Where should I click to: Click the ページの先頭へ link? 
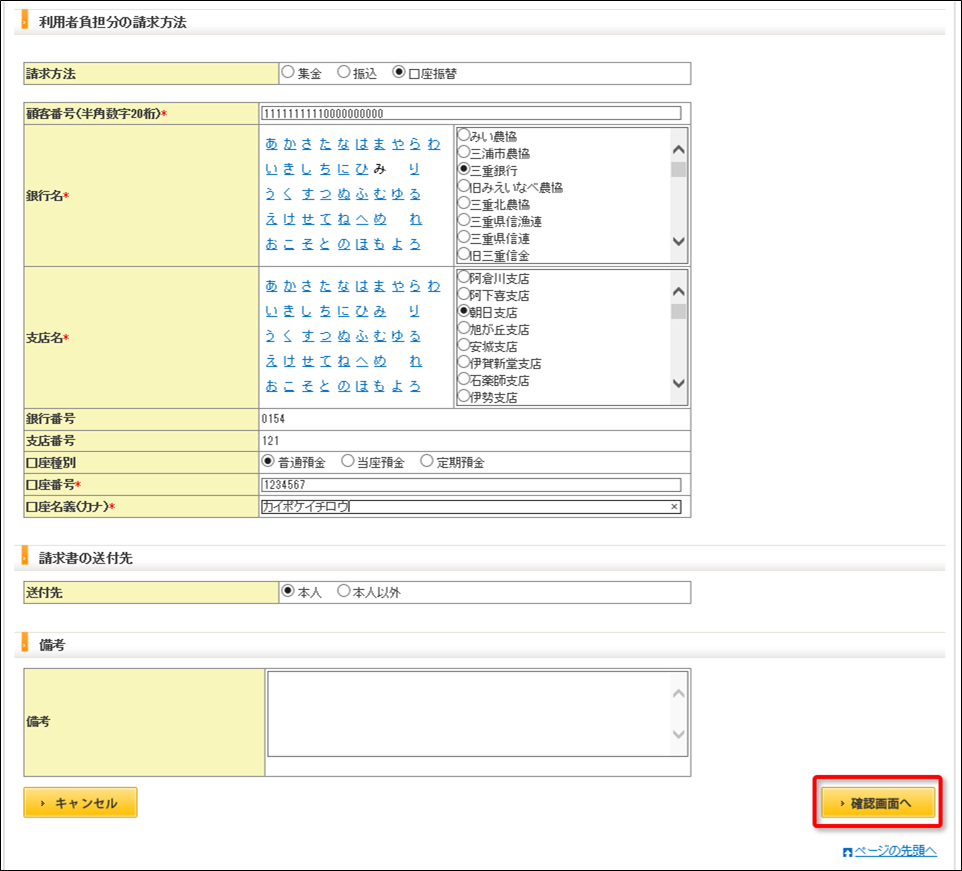896,851
